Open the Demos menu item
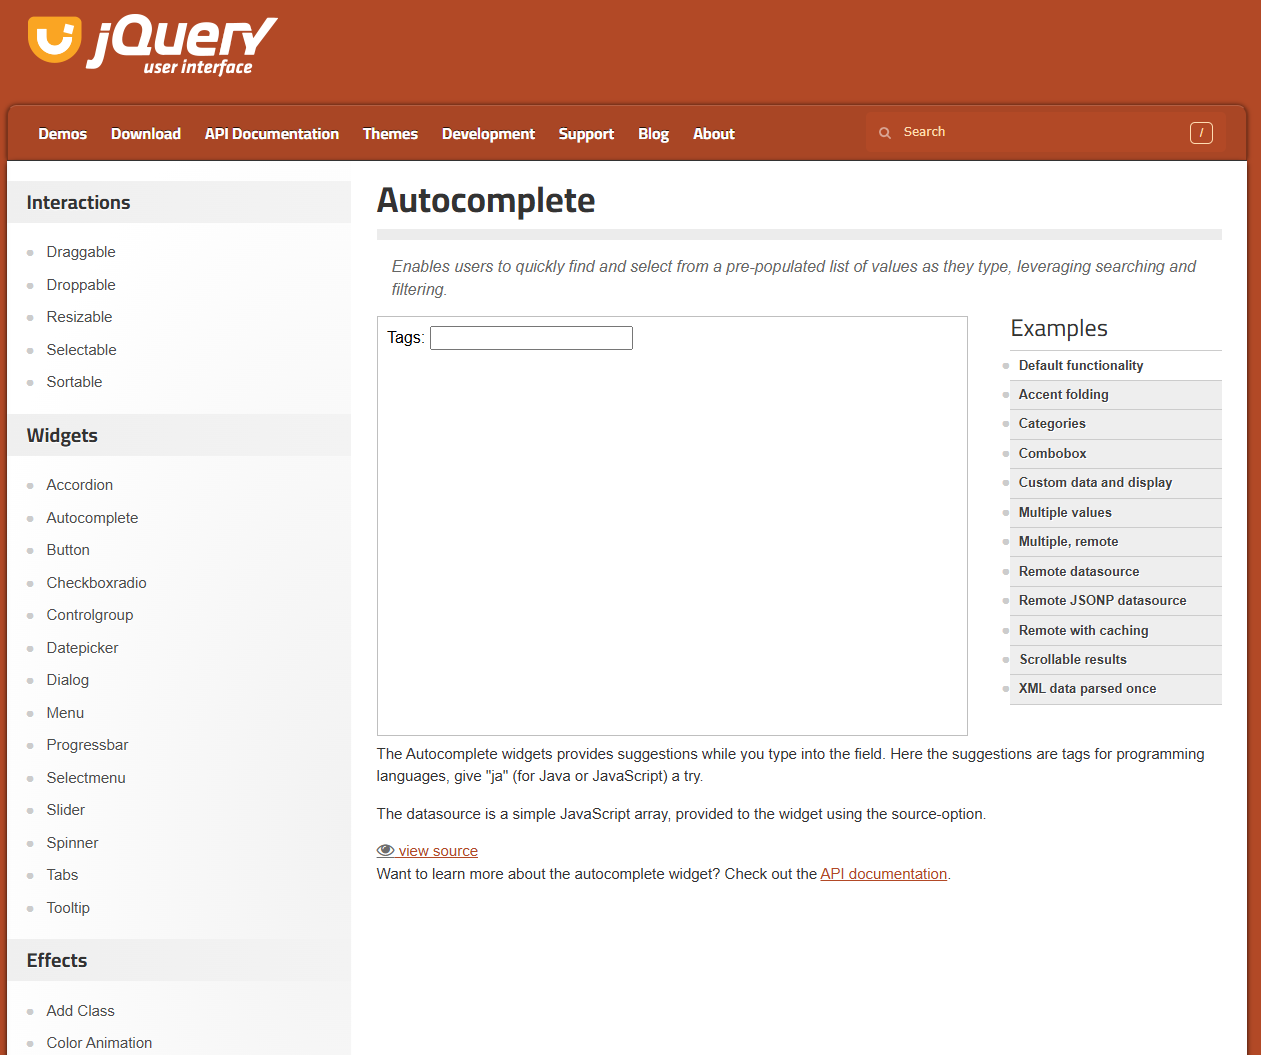The image size is (1261, 1055). [63, 134]
